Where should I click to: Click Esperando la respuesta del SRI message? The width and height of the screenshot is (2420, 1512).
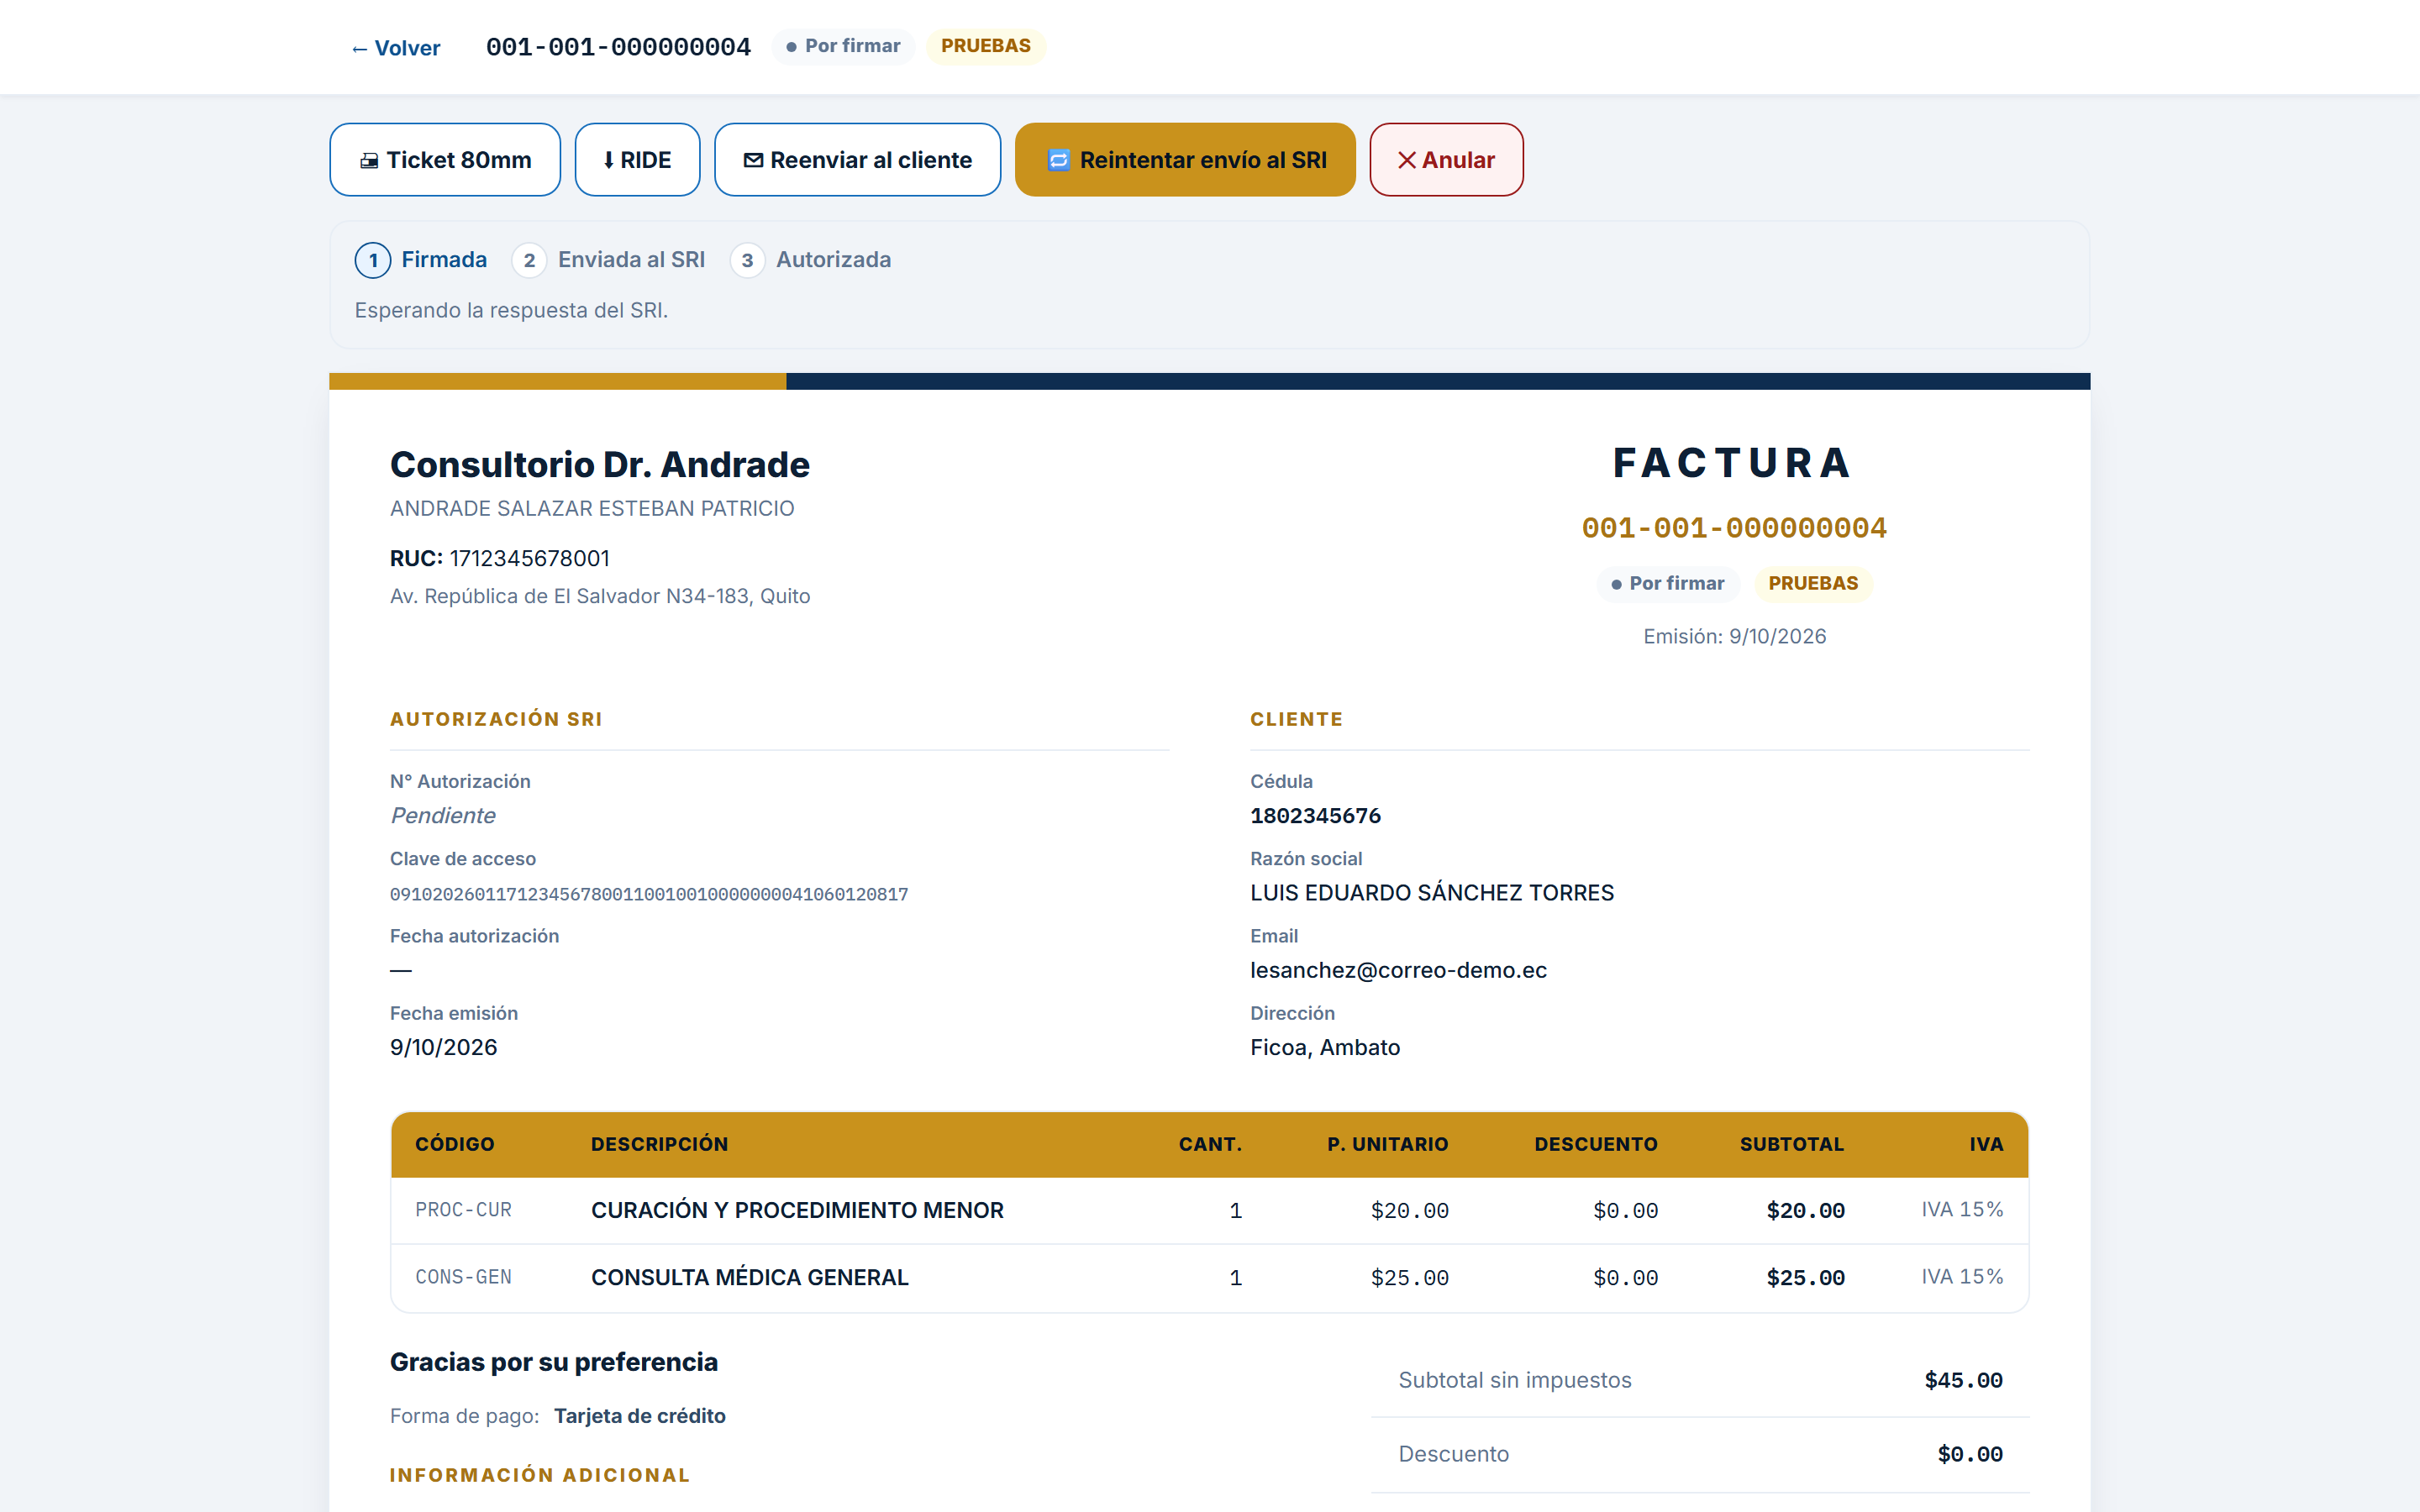coord(511,310)
